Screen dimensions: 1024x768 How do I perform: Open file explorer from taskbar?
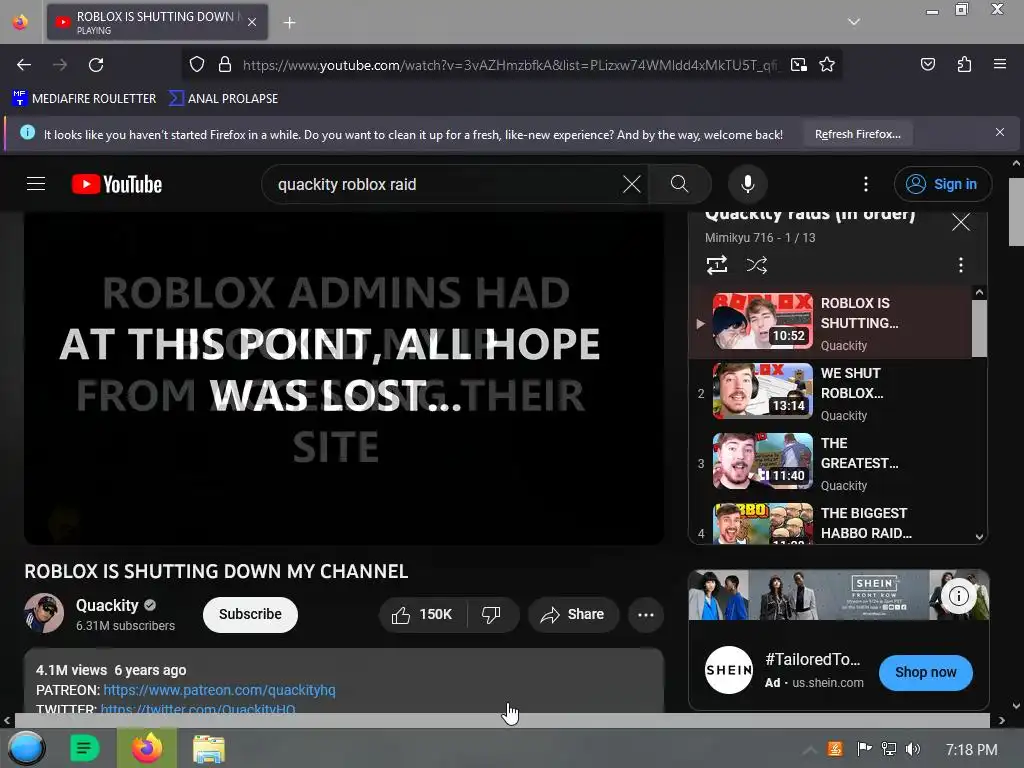pos(209,748)
